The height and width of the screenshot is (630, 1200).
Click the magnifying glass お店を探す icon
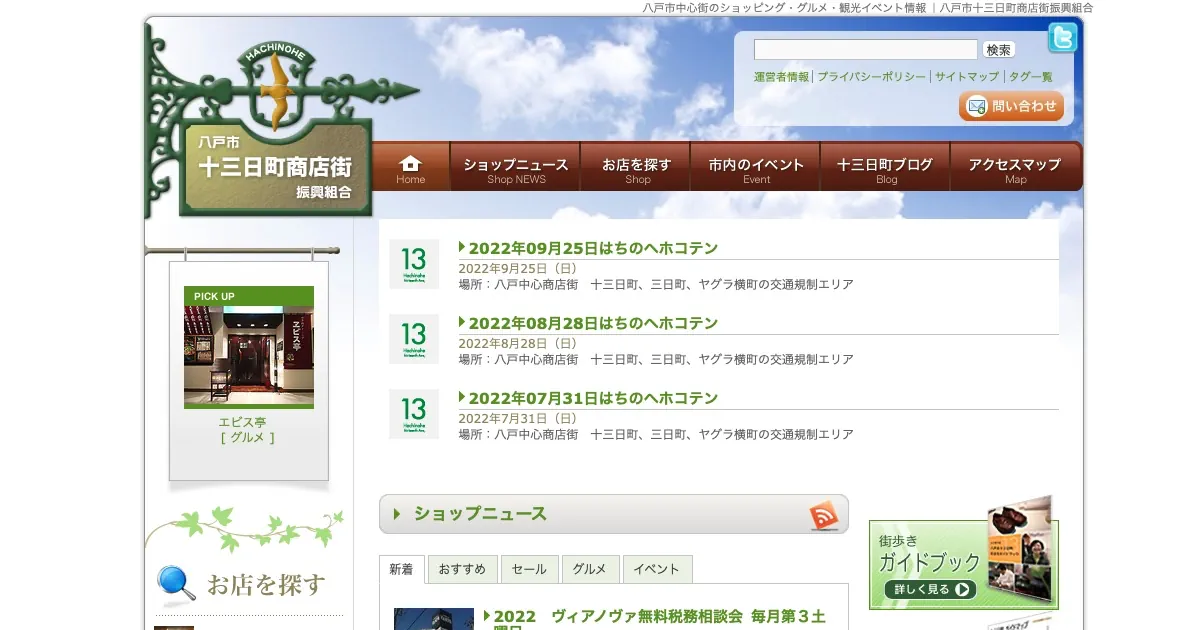pos(176,585)
